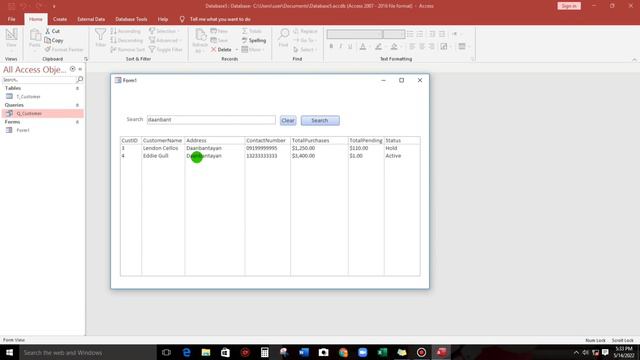Collapse the Queries group in navigation pane
The width and height of the screenshot is (640, 360).
[x=77, y=105]
